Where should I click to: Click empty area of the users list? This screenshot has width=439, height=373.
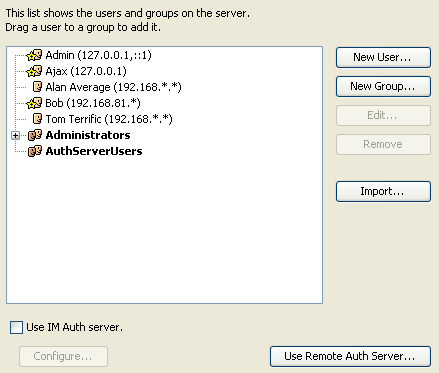[164, 230]
